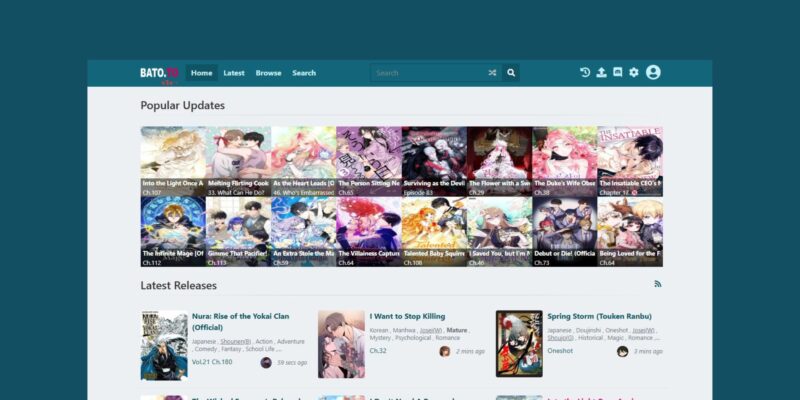Open Nura: Rise of the Yokai Clan title link
The width and height of the screenshot is (800, 400).
[240, 321]
